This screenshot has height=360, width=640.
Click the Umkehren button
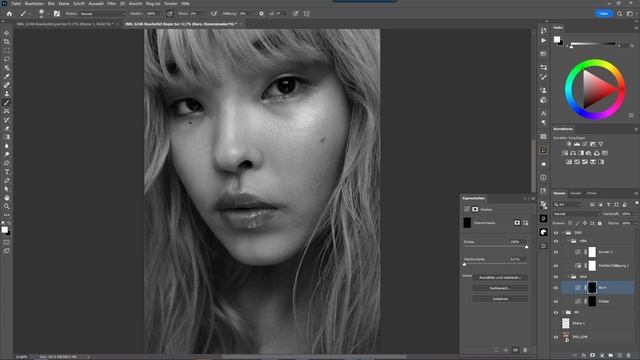tap(500, 299)
